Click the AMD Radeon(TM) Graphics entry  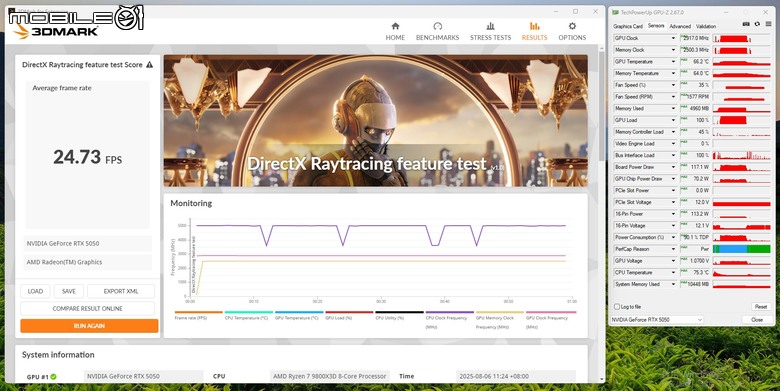[88, 262]
